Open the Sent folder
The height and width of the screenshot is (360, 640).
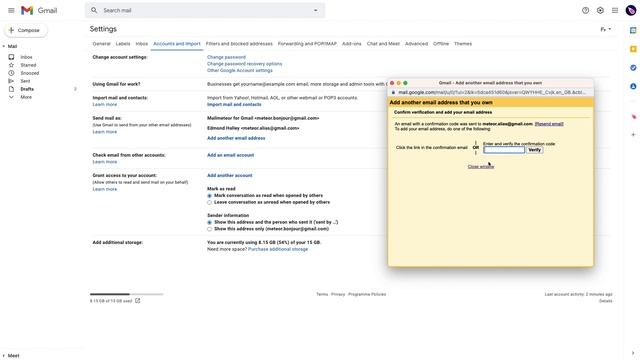click(25, 81)
